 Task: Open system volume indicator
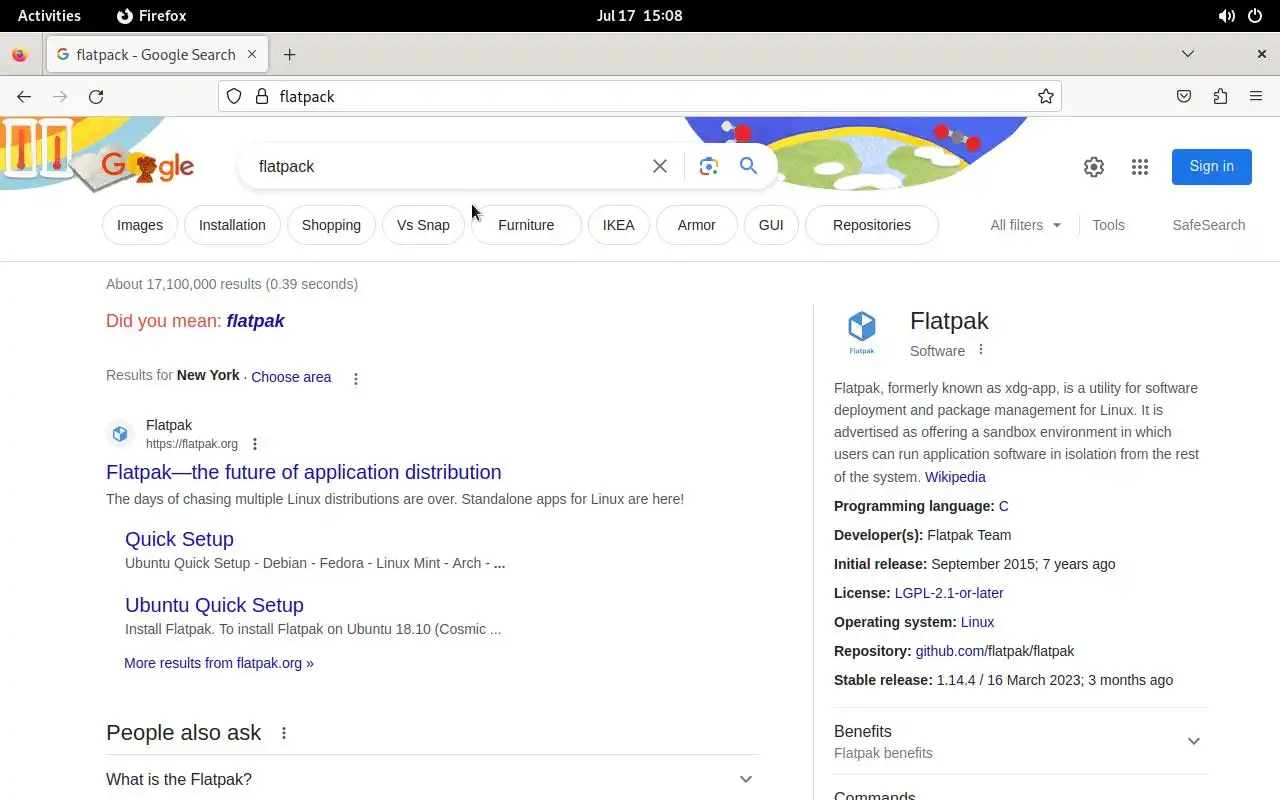pos(1226,16)
